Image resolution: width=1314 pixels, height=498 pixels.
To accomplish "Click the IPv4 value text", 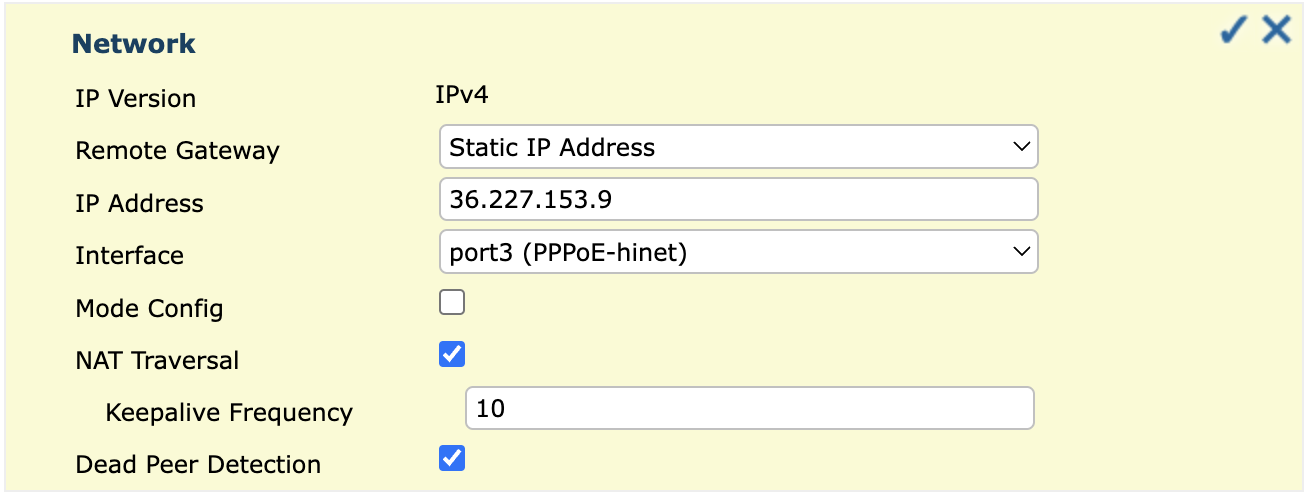I will point(462,96).
